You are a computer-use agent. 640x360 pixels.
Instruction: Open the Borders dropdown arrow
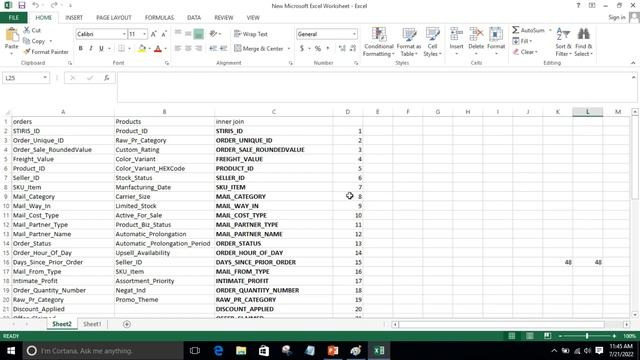pyautogui.click(x=129, y=49)
